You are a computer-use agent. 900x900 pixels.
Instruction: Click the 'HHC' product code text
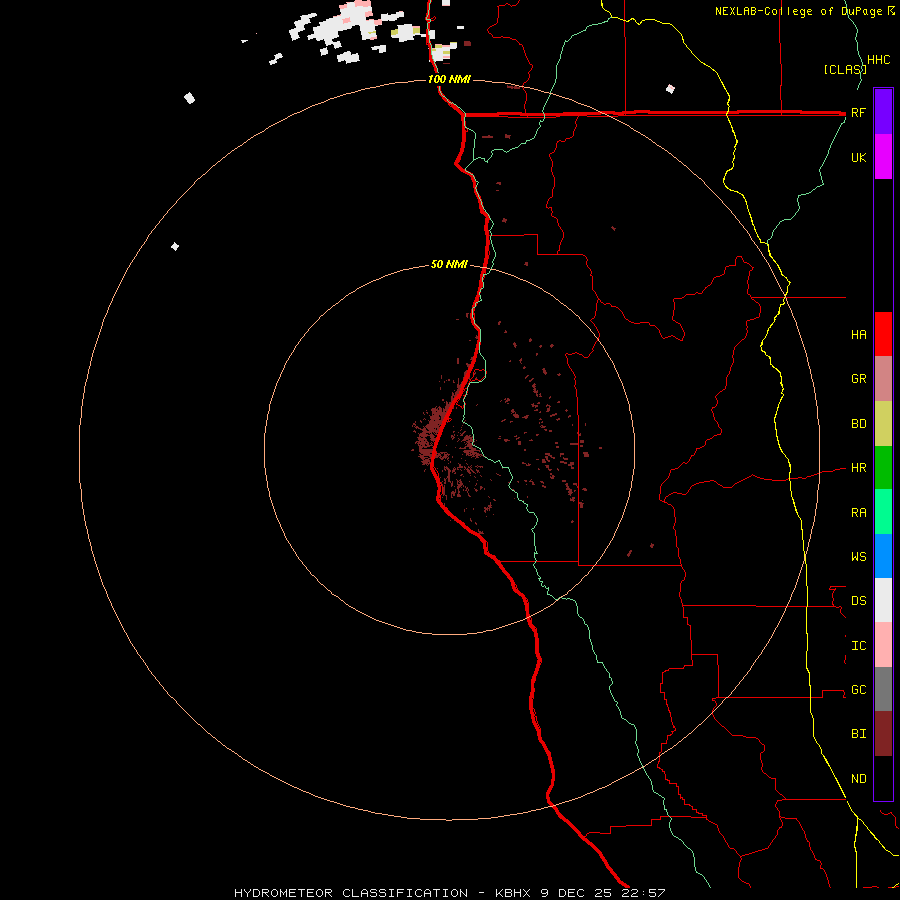click(x=878, y=60)
